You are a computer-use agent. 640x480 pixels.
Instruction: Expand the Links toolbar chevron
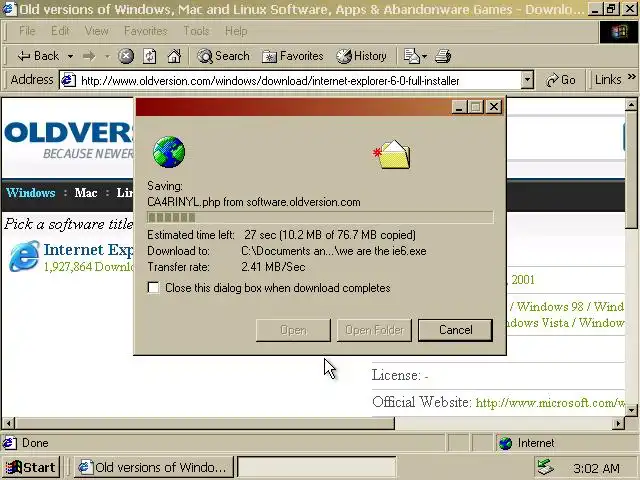pyautogui.click(x=632, y=77)
